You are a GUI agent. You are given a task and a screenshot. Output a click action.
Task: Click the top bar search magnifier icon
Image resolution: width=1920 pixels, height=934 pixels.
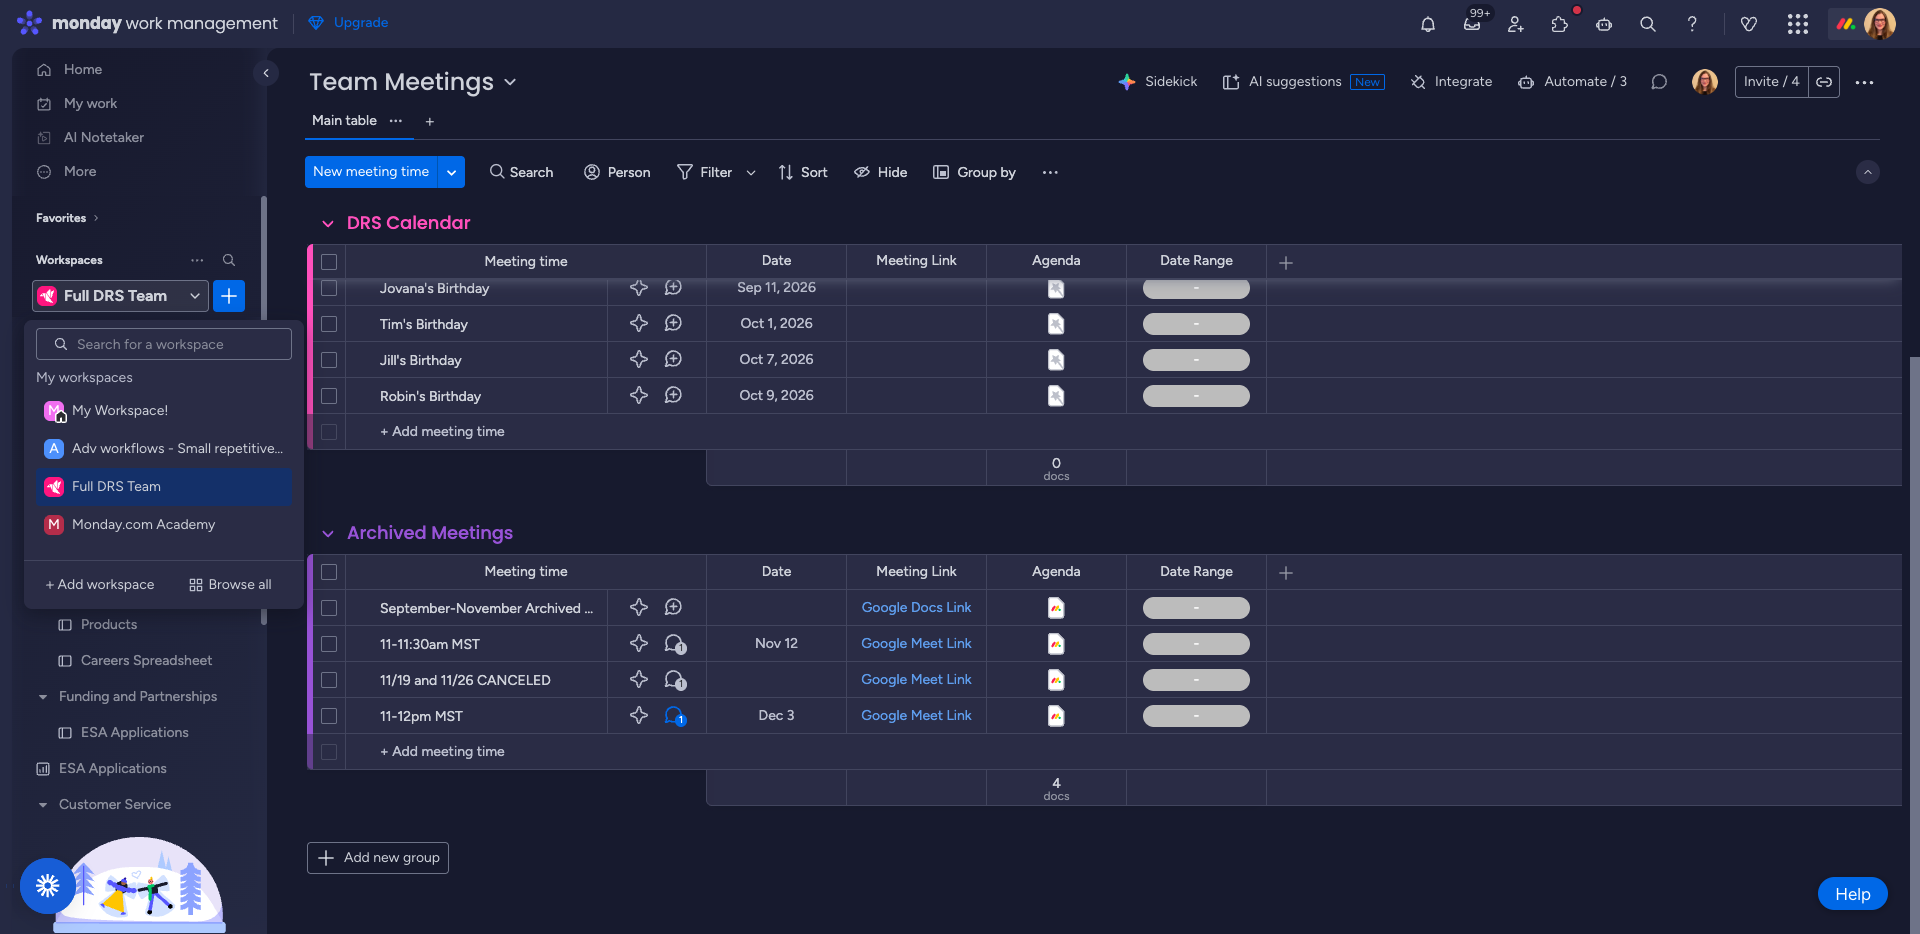[x=1647, y=24]
